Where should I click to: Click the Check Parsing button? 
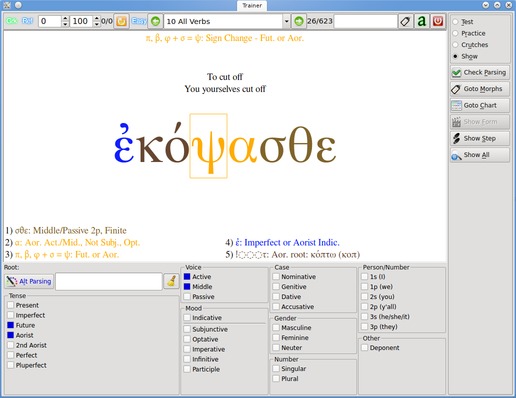(x=480, y=72)
